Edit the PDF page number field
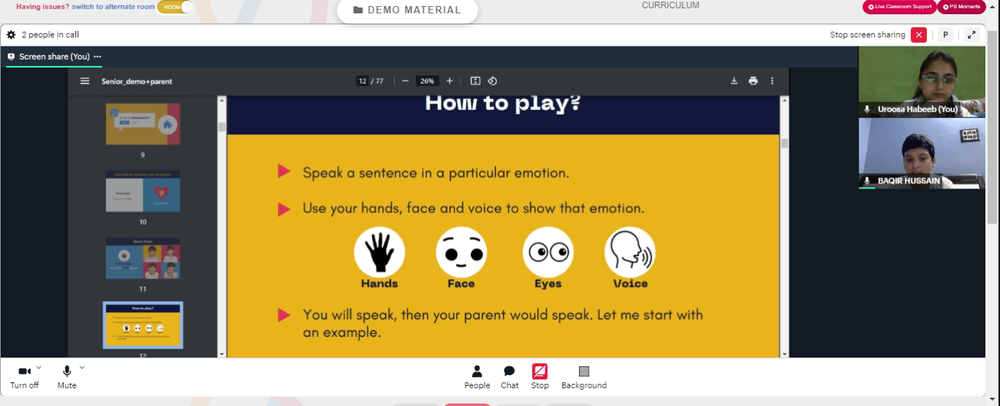 [362, 81]
